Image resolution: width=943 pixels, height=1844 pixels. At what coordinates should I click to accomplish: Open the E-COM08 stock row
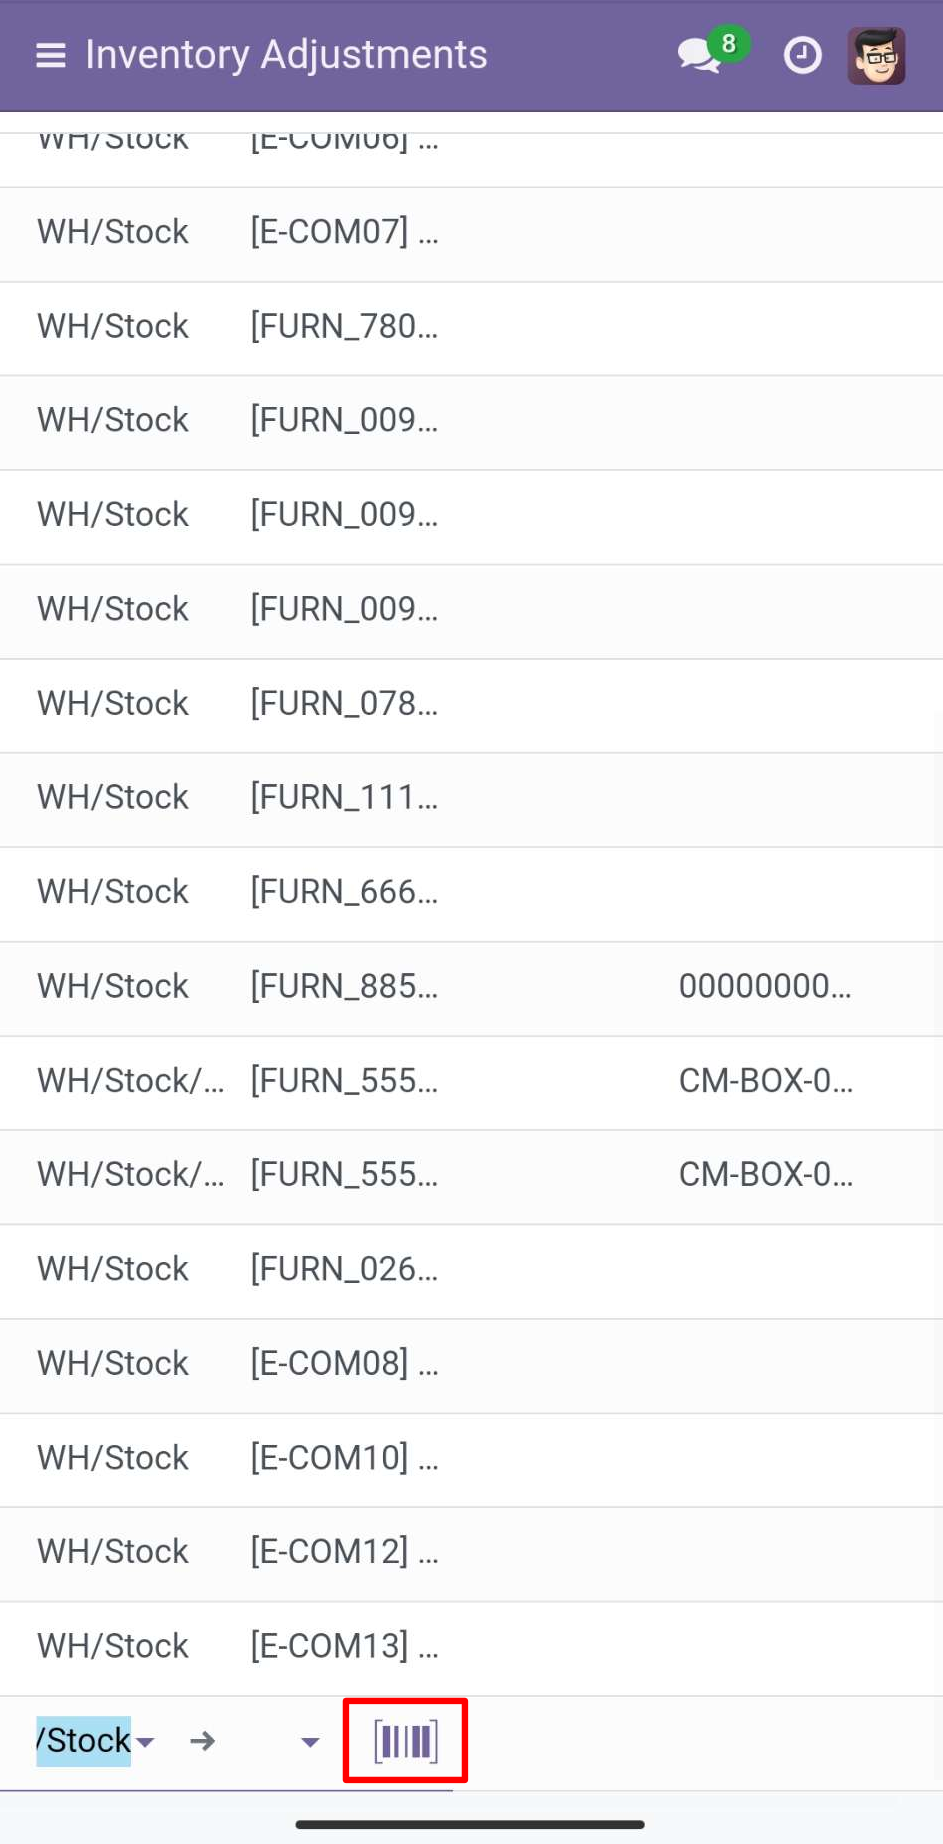pos(471,1365)
